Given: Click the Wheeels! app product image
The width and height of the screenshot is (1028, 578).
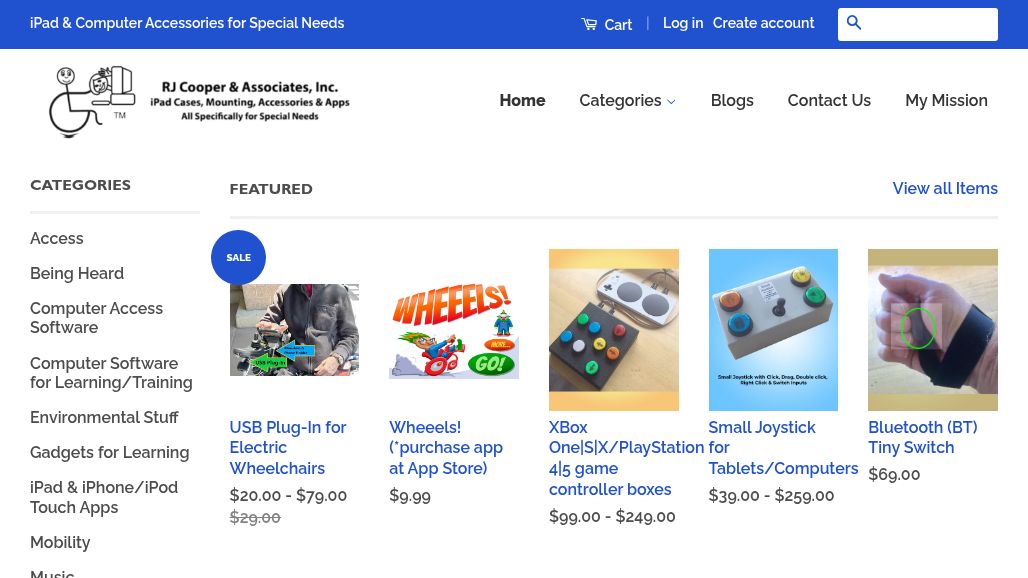Looking at the screenshot, I should [453, 329].
